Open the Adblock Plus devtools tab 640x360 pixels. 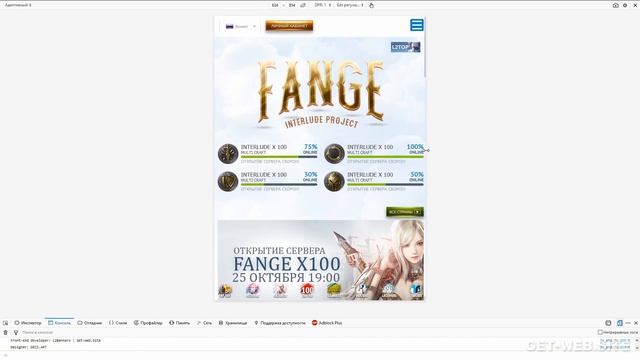tap(327, 323)
